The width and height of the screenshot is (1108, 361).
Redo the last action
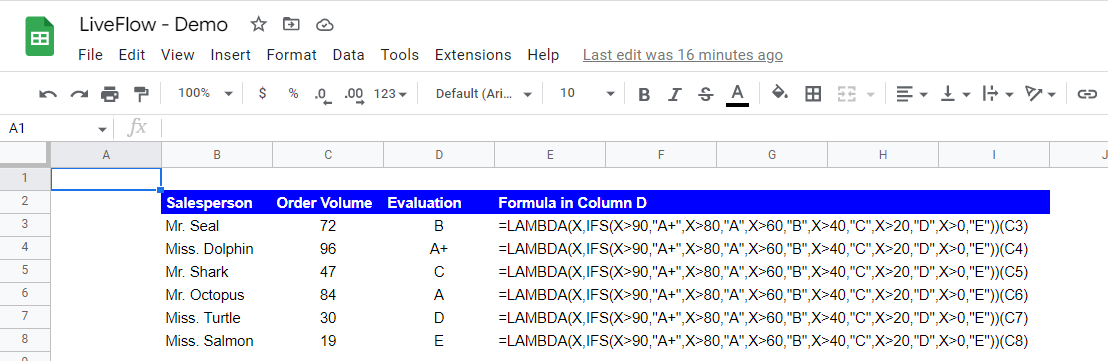point(78,93)
